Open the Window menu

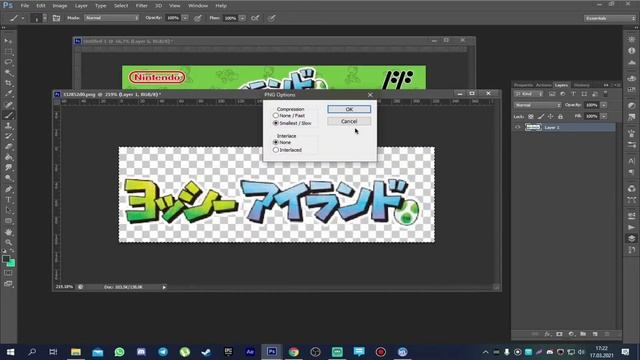pyautogui.click(x=198, y=6)
